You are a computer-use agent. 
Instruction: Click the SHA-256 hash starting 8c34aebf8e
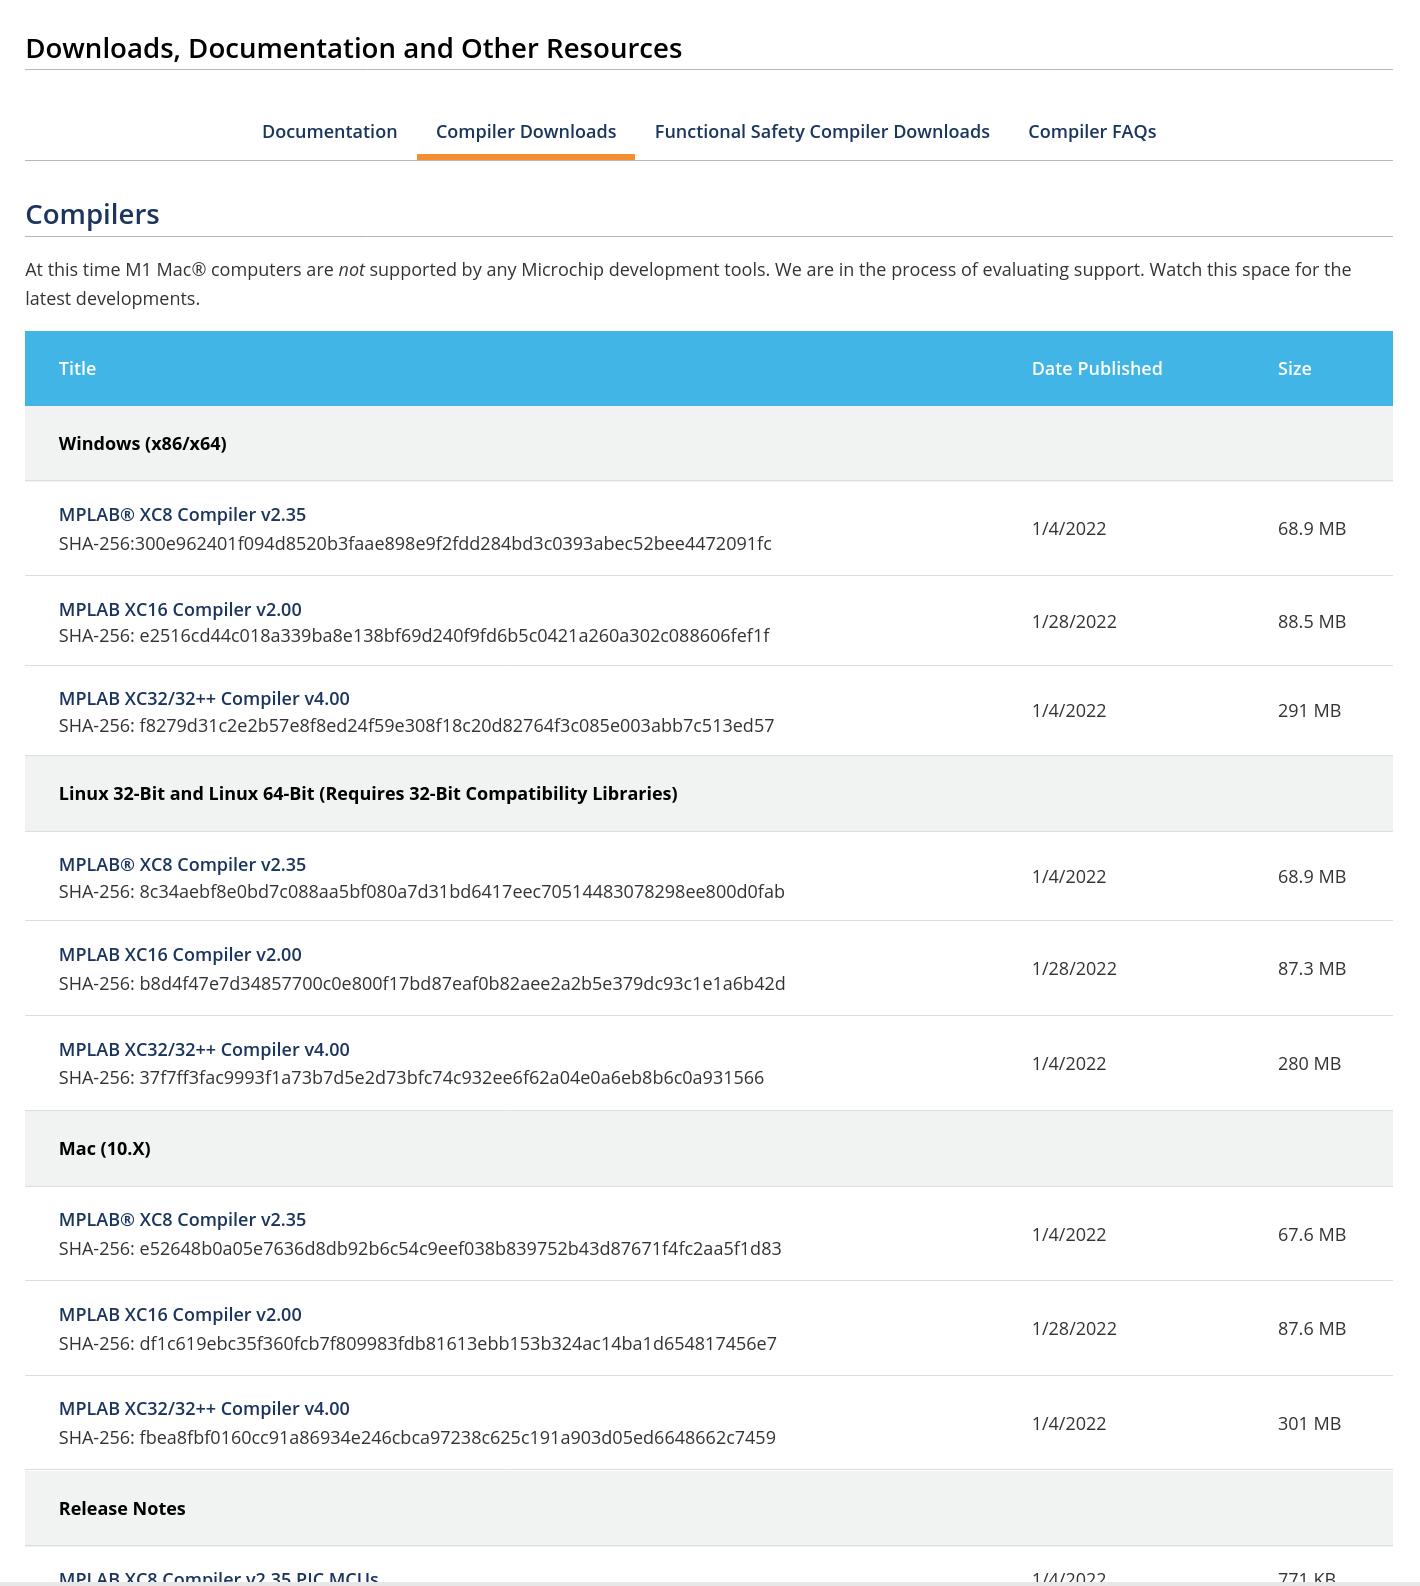(x=422, y=892)
